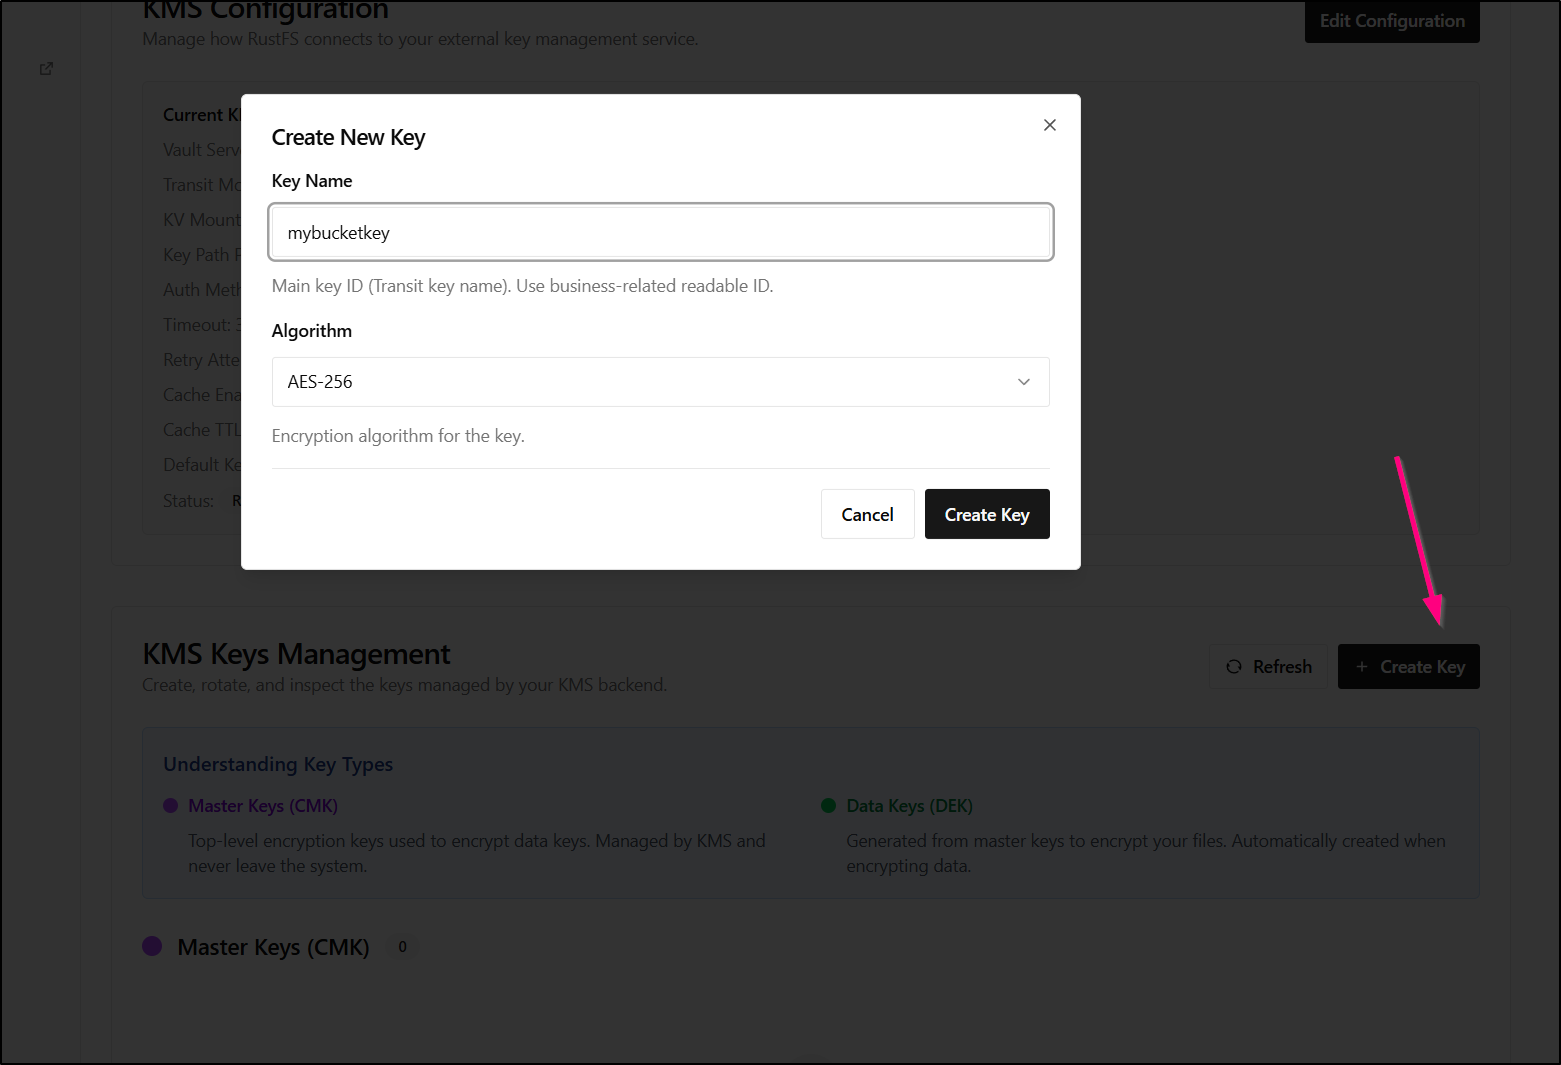Click the external link icon in left sidebar
1561x1065 pixels.
pos(46,69)
